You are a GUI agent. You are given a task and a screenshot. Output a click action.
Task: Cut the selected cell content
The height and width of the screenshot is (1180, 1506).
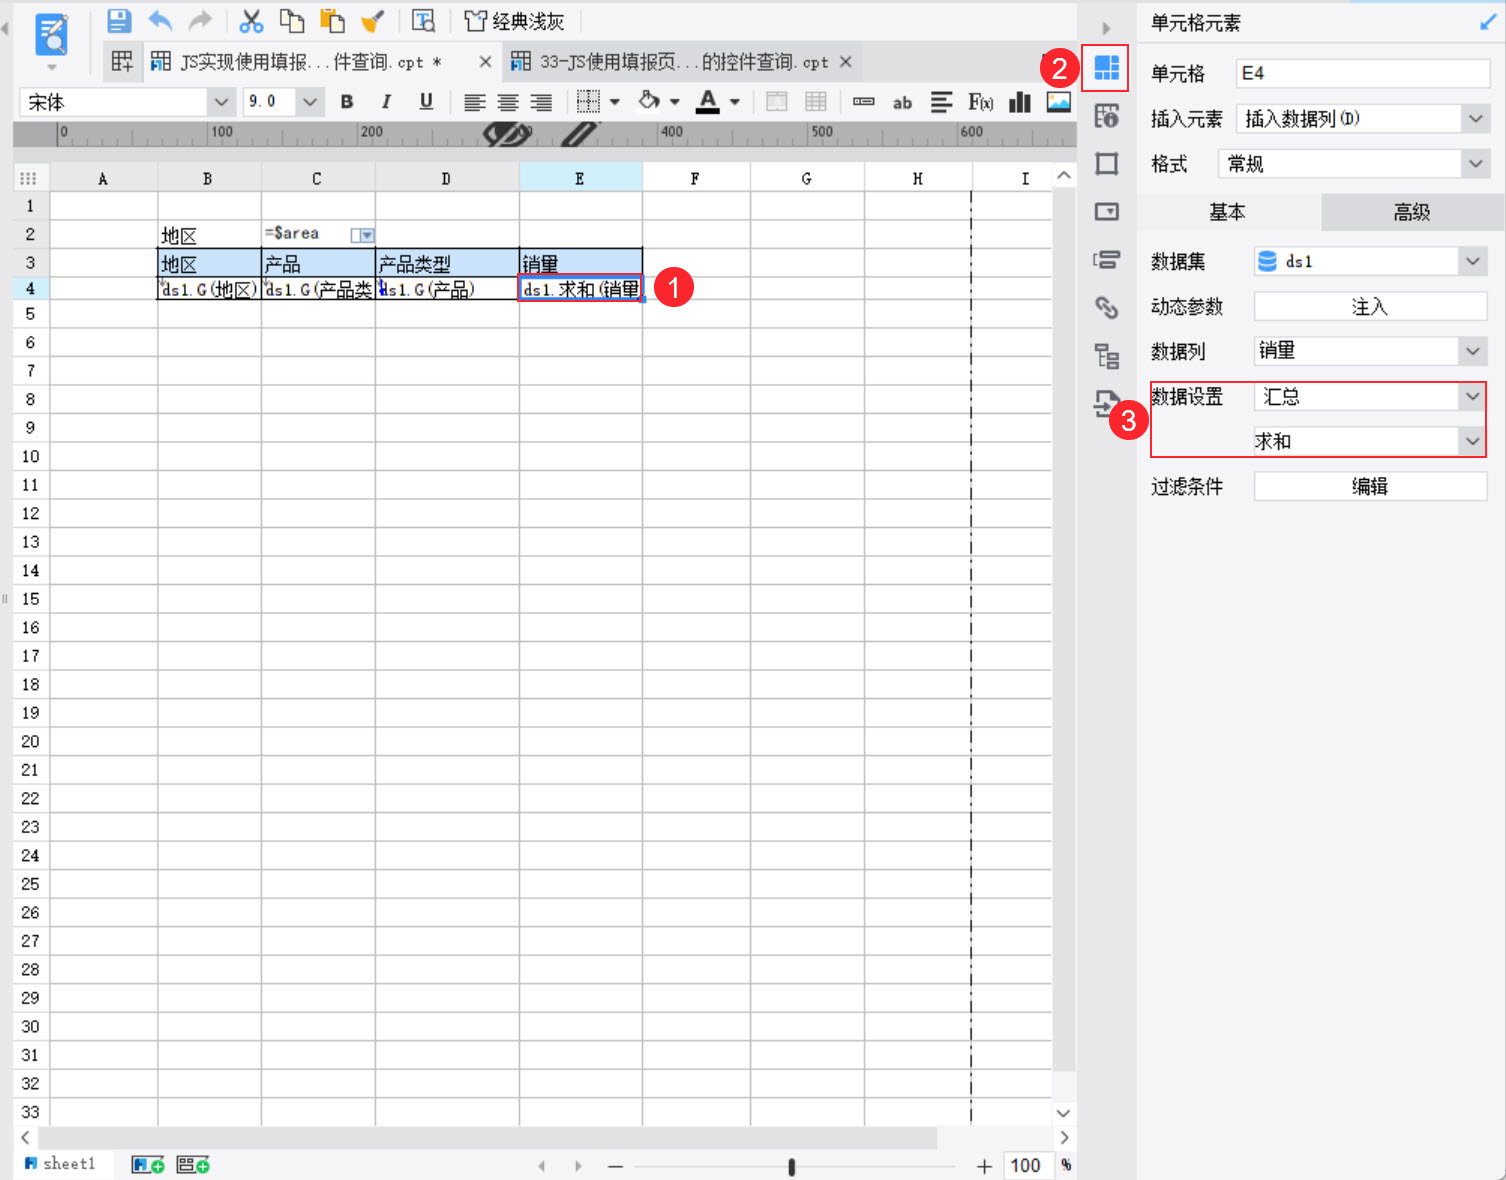252,21
